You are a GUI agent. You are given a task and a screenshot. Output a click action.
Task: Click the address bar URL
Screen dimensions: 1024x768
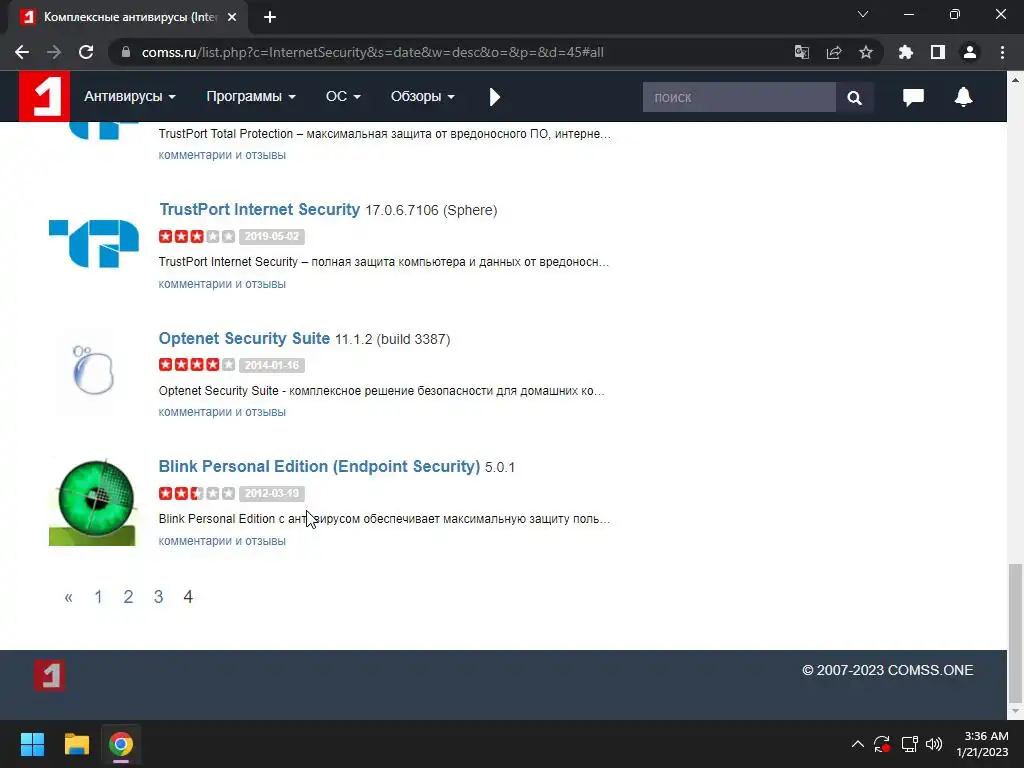(372, 52)
